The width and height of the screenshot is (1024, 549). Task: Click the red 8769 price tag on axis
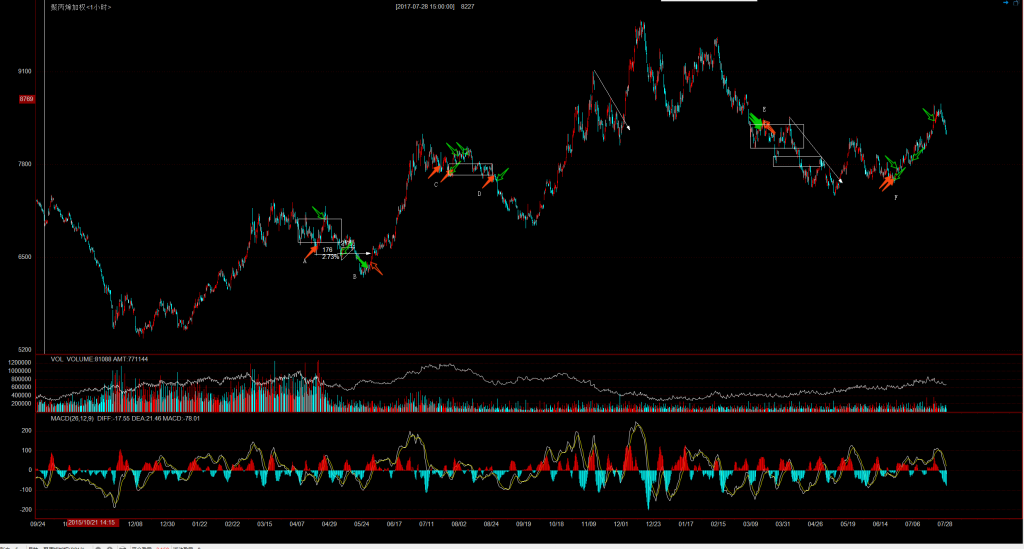27,99
